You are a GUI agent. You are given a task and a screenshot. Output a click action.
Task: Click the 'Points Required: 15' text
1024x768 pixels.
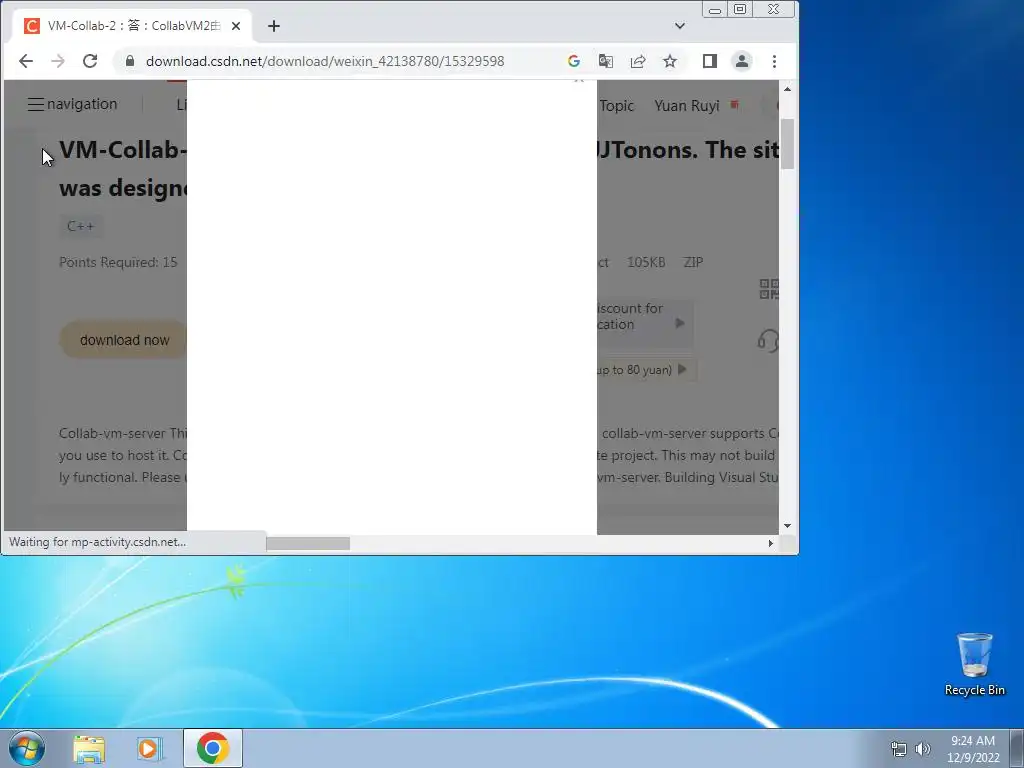click(x=118, y=262)
